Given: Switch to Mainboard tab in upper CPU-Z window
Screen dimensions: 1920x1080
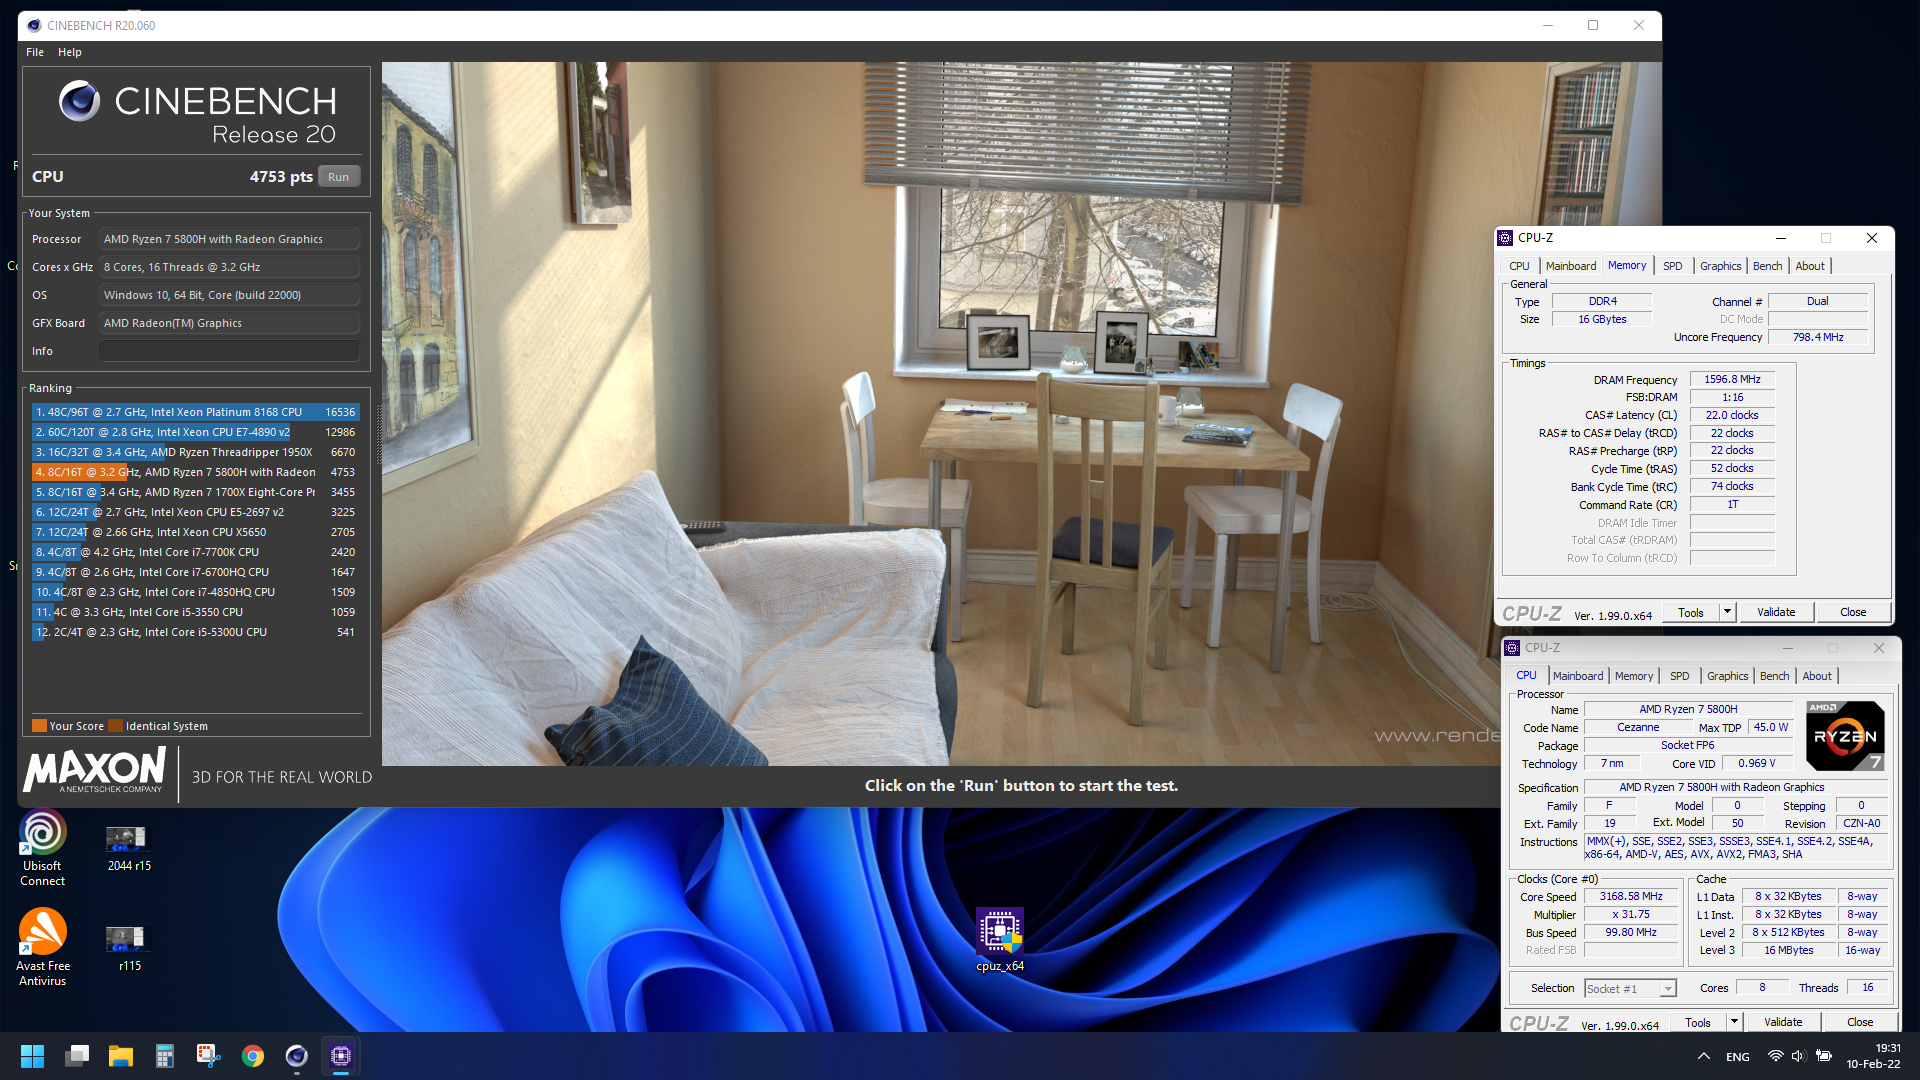Looking at the screenshot, I should point(1570,266).
